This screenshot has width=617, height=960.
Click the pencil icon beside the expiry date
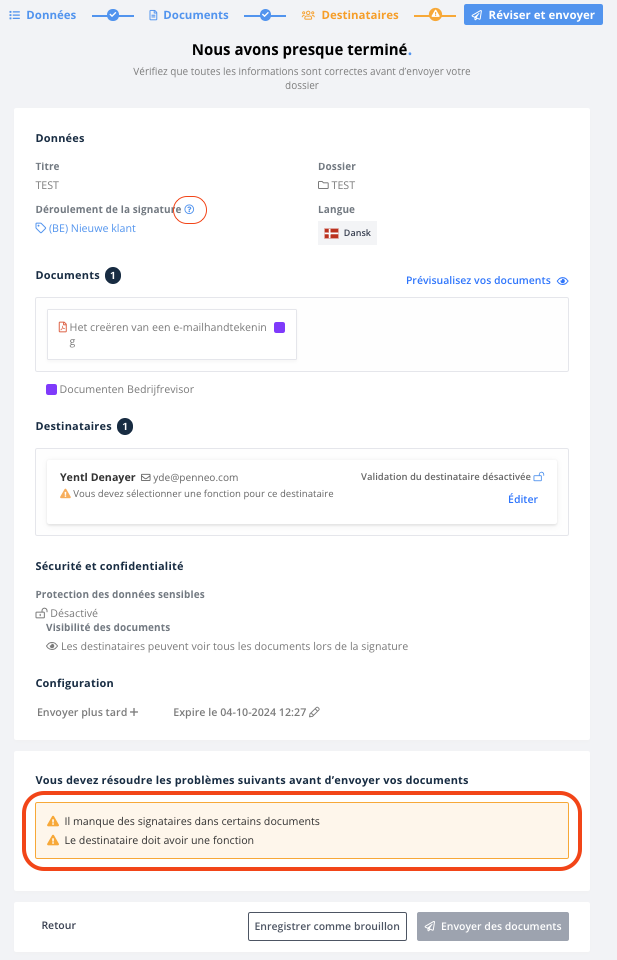[315, 712]
